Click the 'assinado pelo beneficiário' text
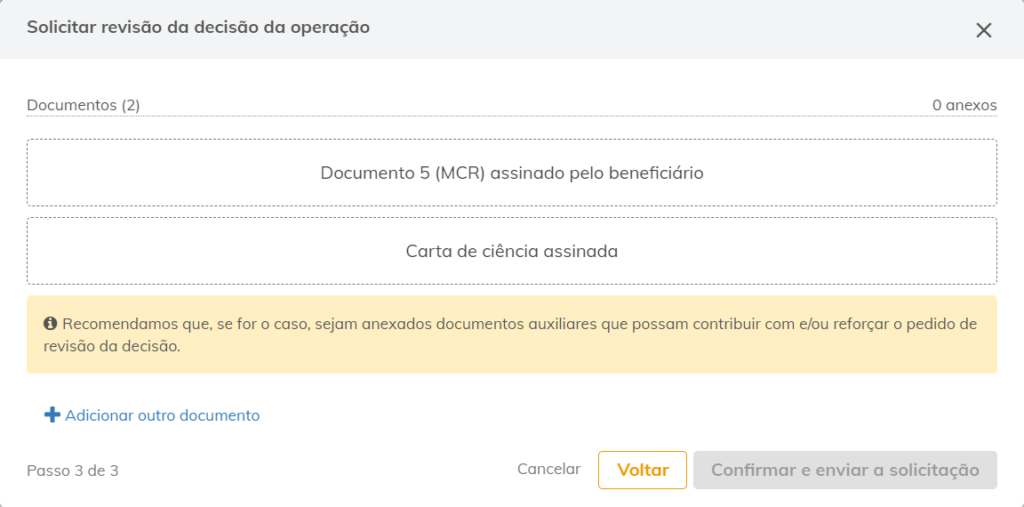The image size is (1024, 507). point(596,174)
